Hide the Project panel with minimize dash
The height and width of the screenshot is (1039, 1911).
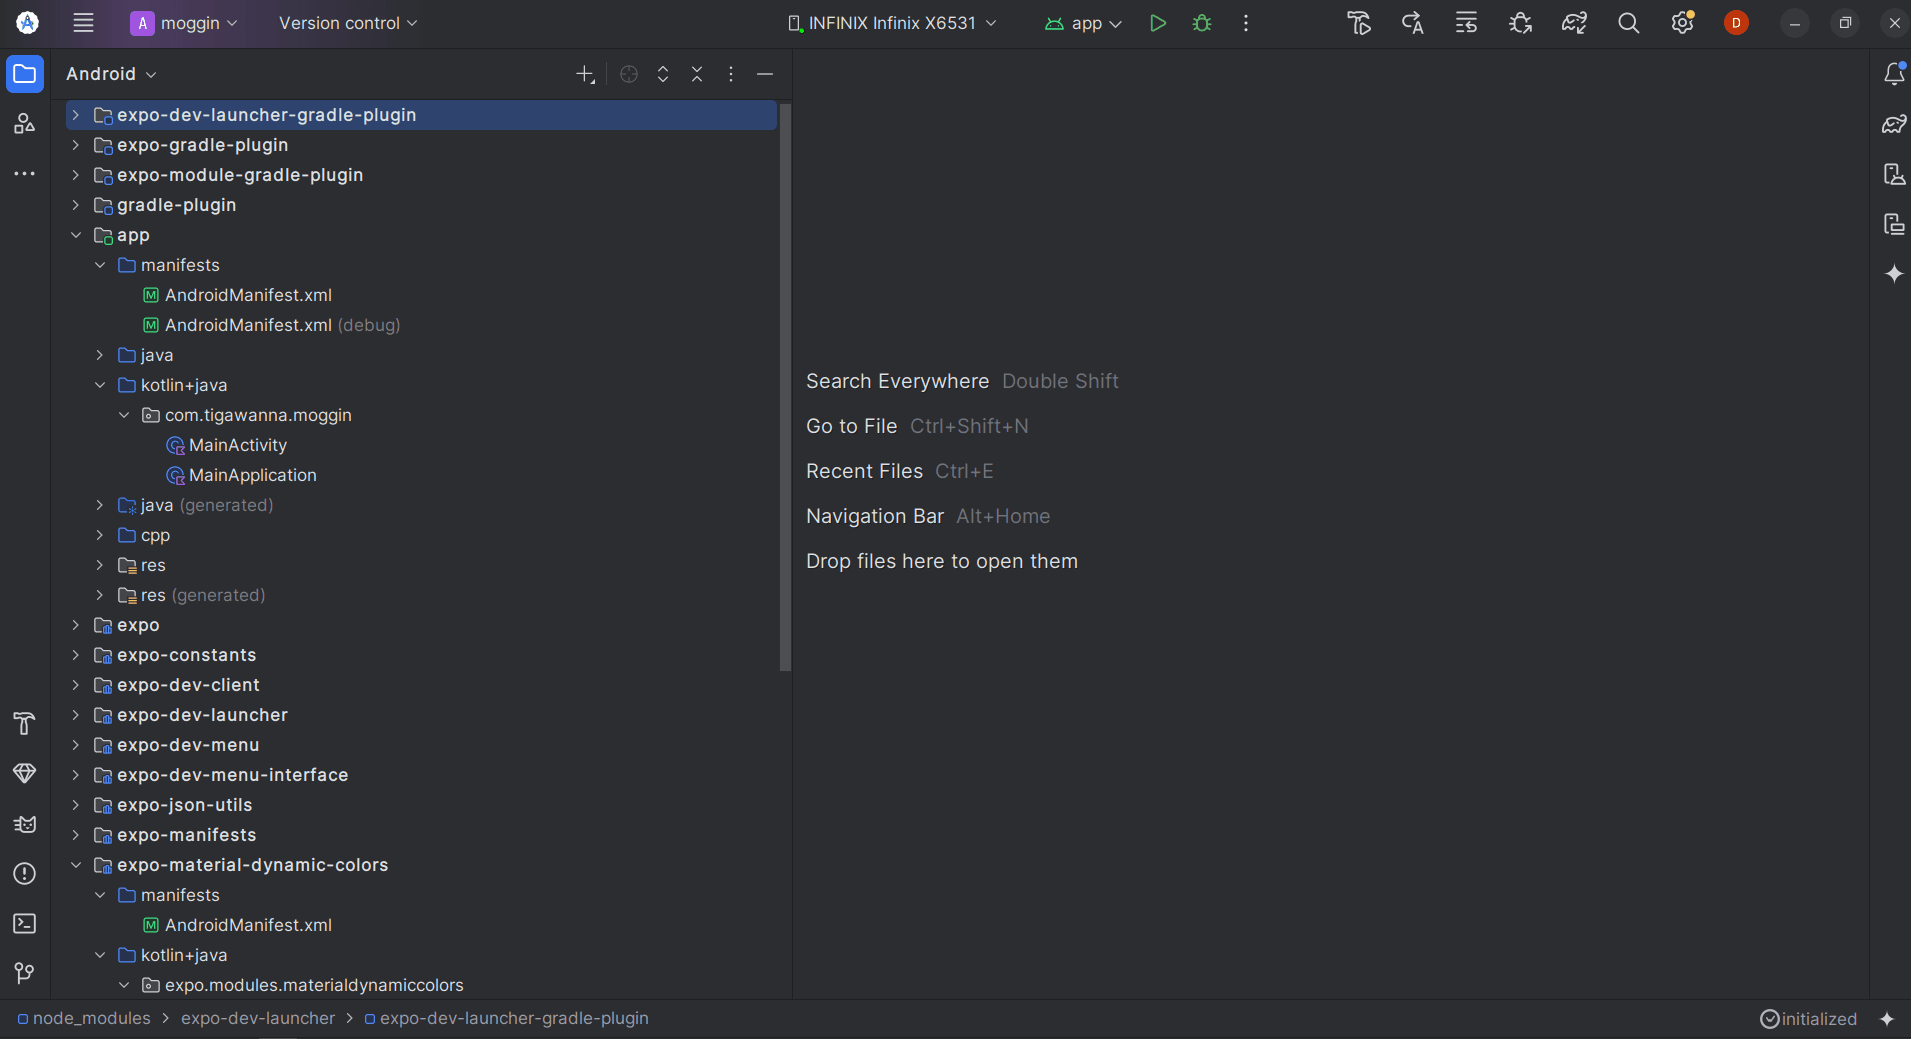click(x=765, y=74)
